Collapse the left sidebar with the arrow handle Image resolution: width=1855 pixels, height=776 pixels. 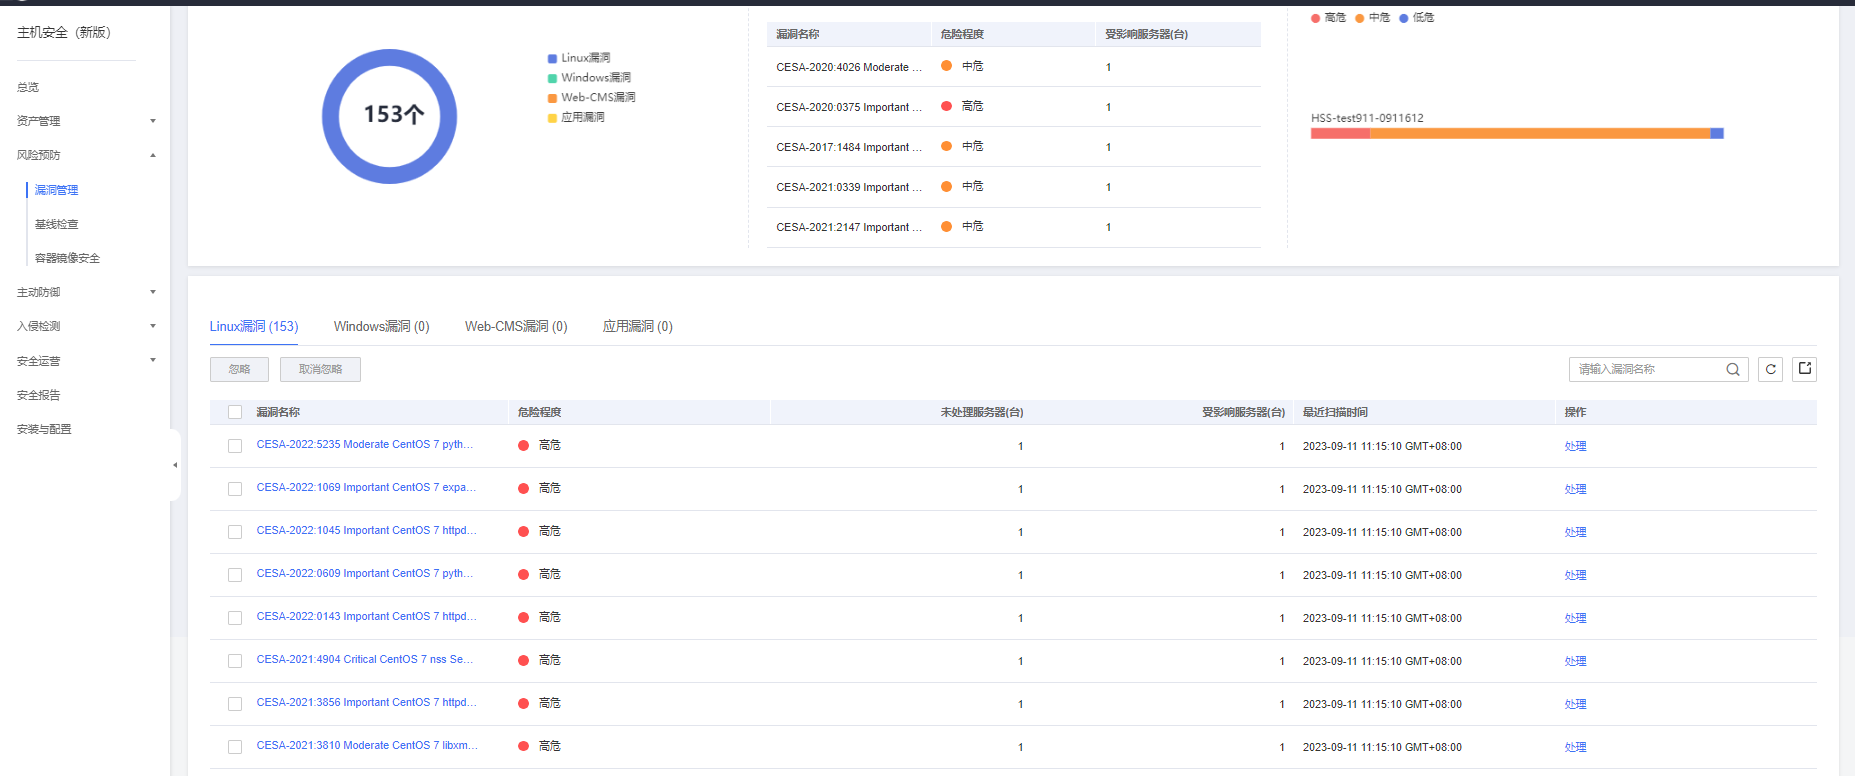point(175,465)
